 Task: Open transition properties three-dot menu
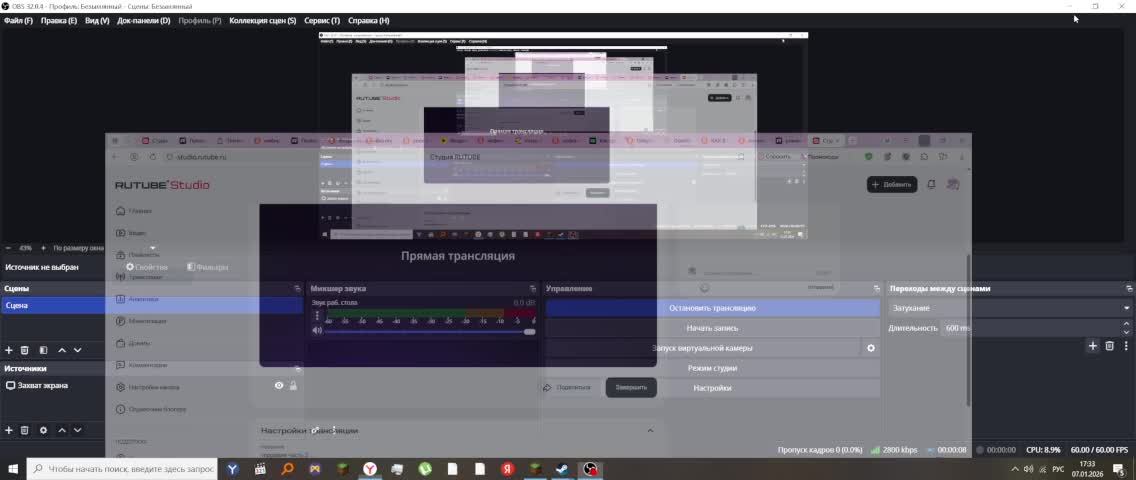click(x=1127, y=346)
